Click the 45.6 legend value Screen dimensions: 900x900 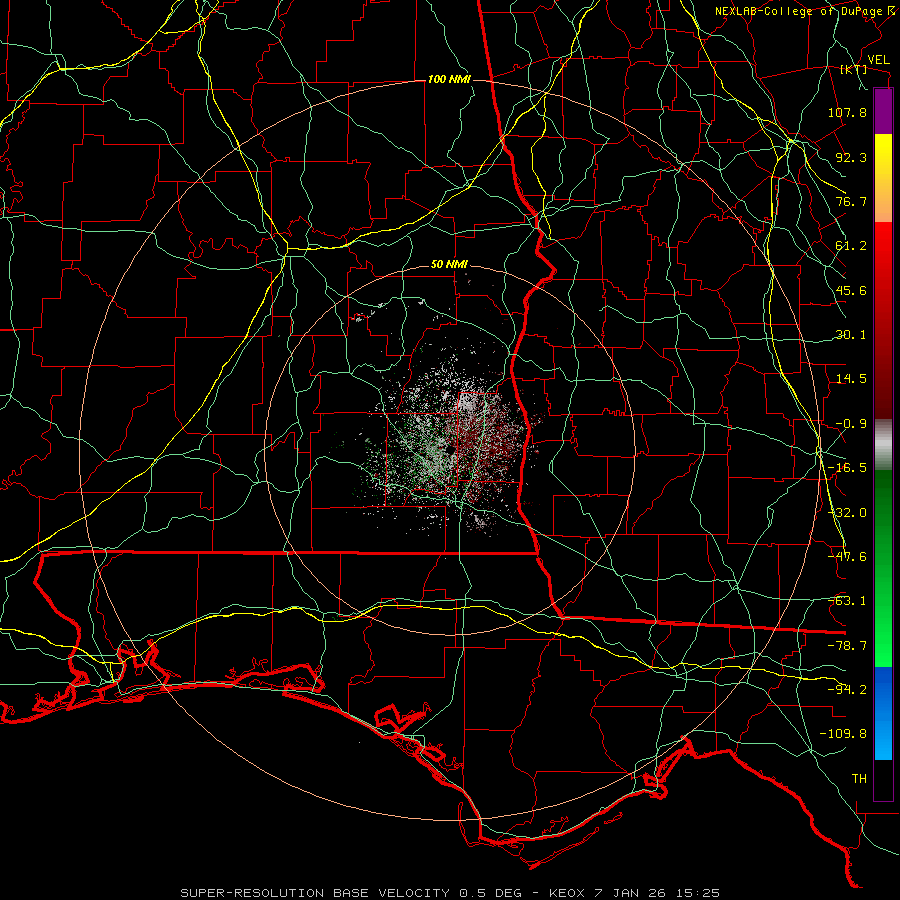pyautogui.click(x=851, y=290)
